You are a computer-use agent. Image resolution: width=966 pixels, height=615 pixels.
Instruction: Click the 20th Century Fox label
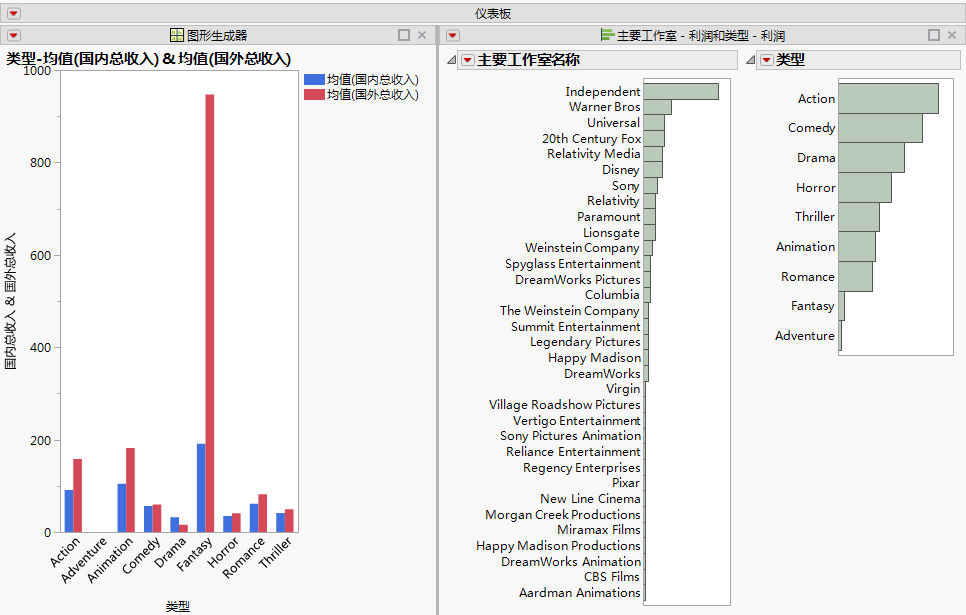[x=591, y=139]
